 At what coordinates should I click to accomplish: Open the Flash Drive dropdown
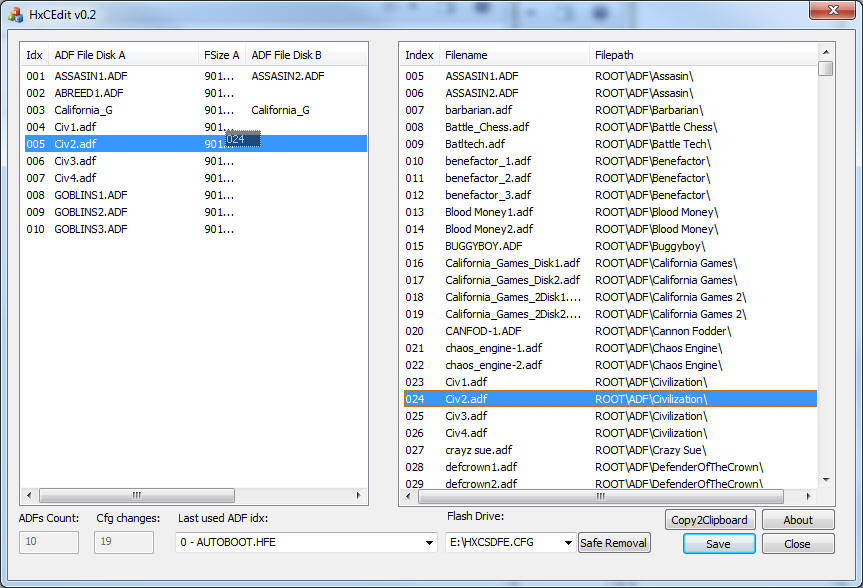tap(568, 543)
